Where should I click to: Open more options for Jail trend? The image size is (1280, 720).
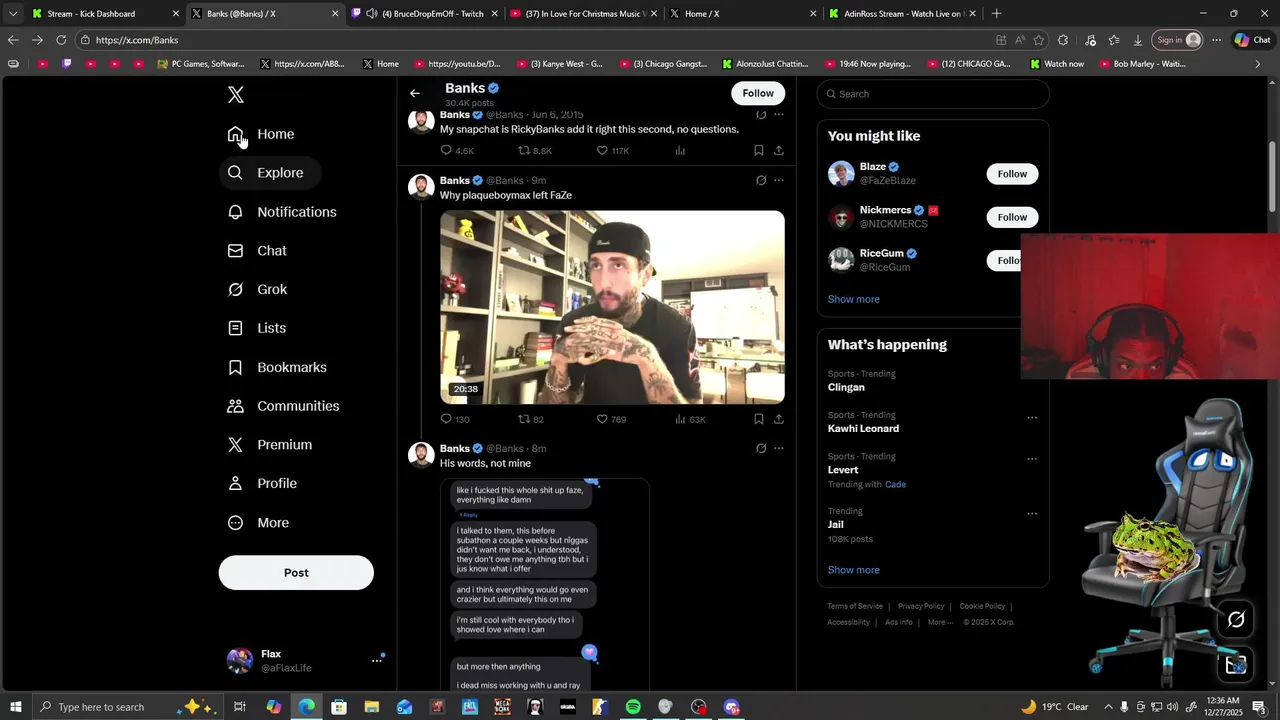click(x=1032, y=514)
